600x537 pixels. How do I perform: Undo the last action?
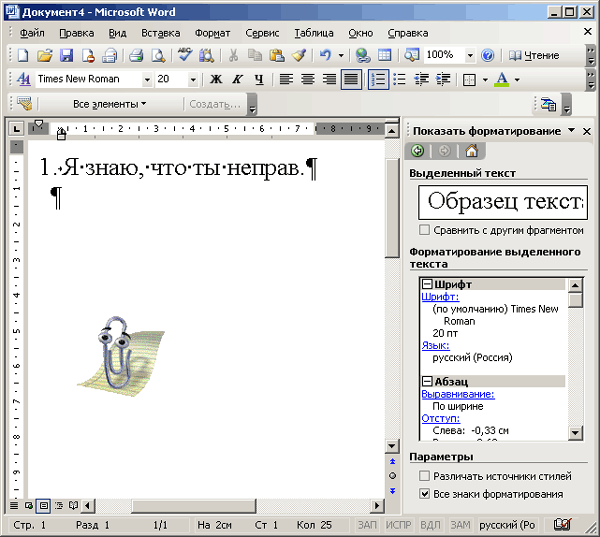(x=325, y=56)
